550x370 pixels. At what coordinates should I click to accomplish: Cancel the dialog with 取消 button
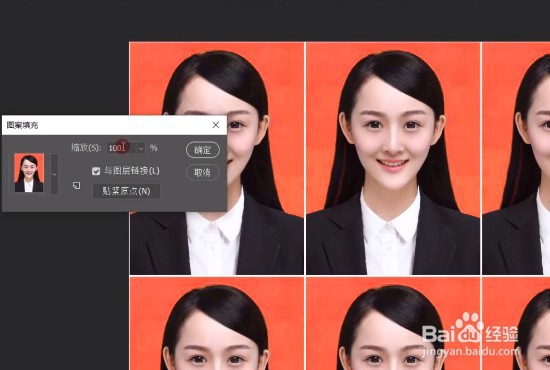[x=203, y=172]
